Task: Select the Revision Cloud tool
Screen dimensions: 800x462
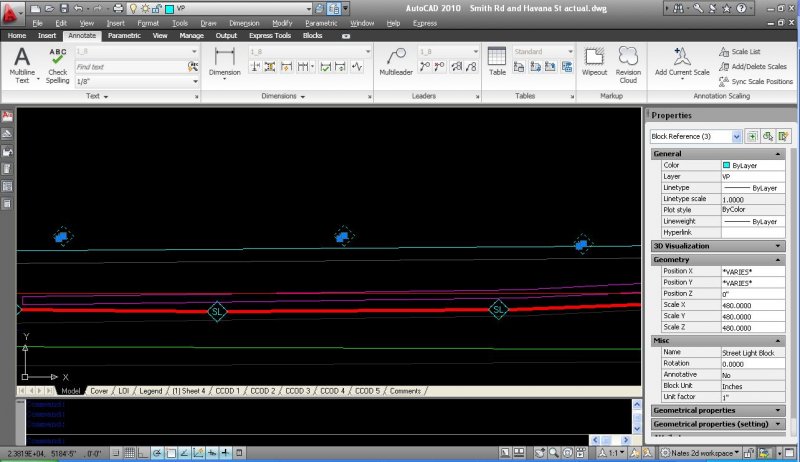Action: (x=628, y=65)
